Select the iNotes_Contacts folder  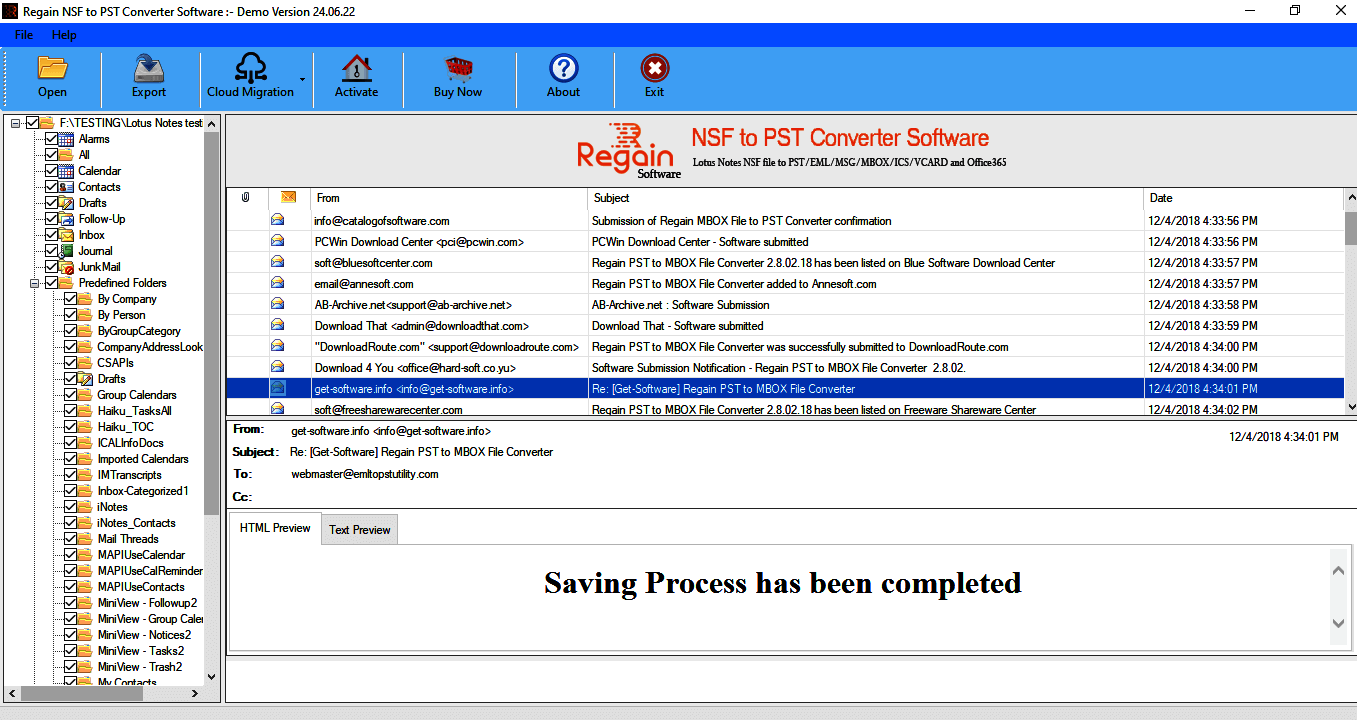[x=136, y=523]
